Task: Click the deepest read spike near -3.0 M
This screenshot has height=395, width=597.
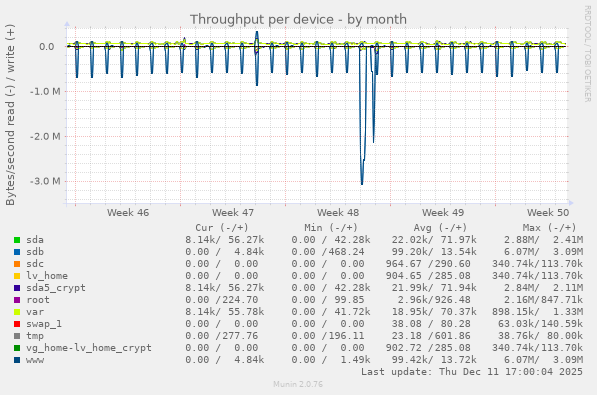Action: (362, 184)
